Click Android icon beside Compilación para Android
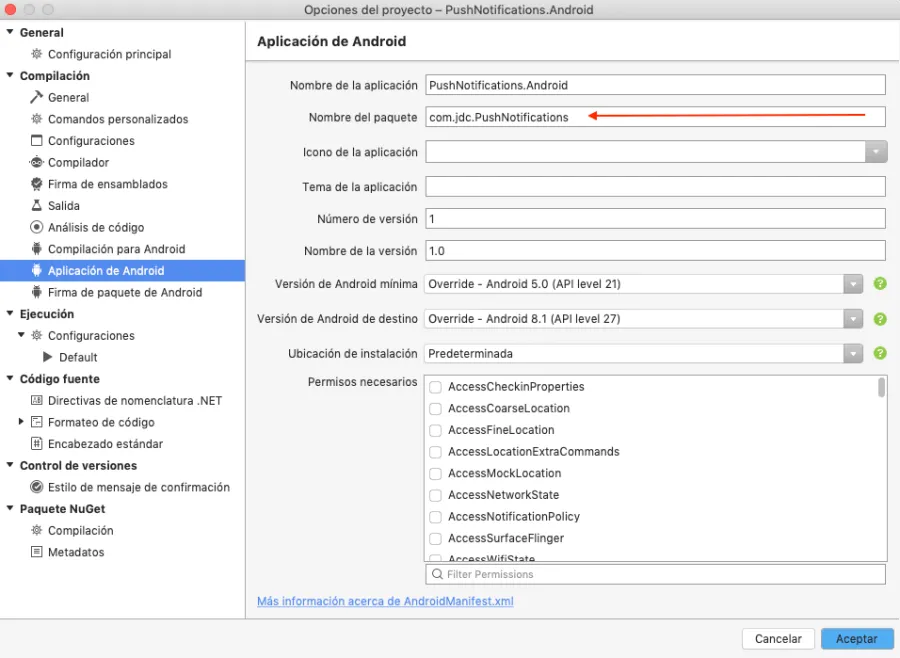 tap(37, 249)
